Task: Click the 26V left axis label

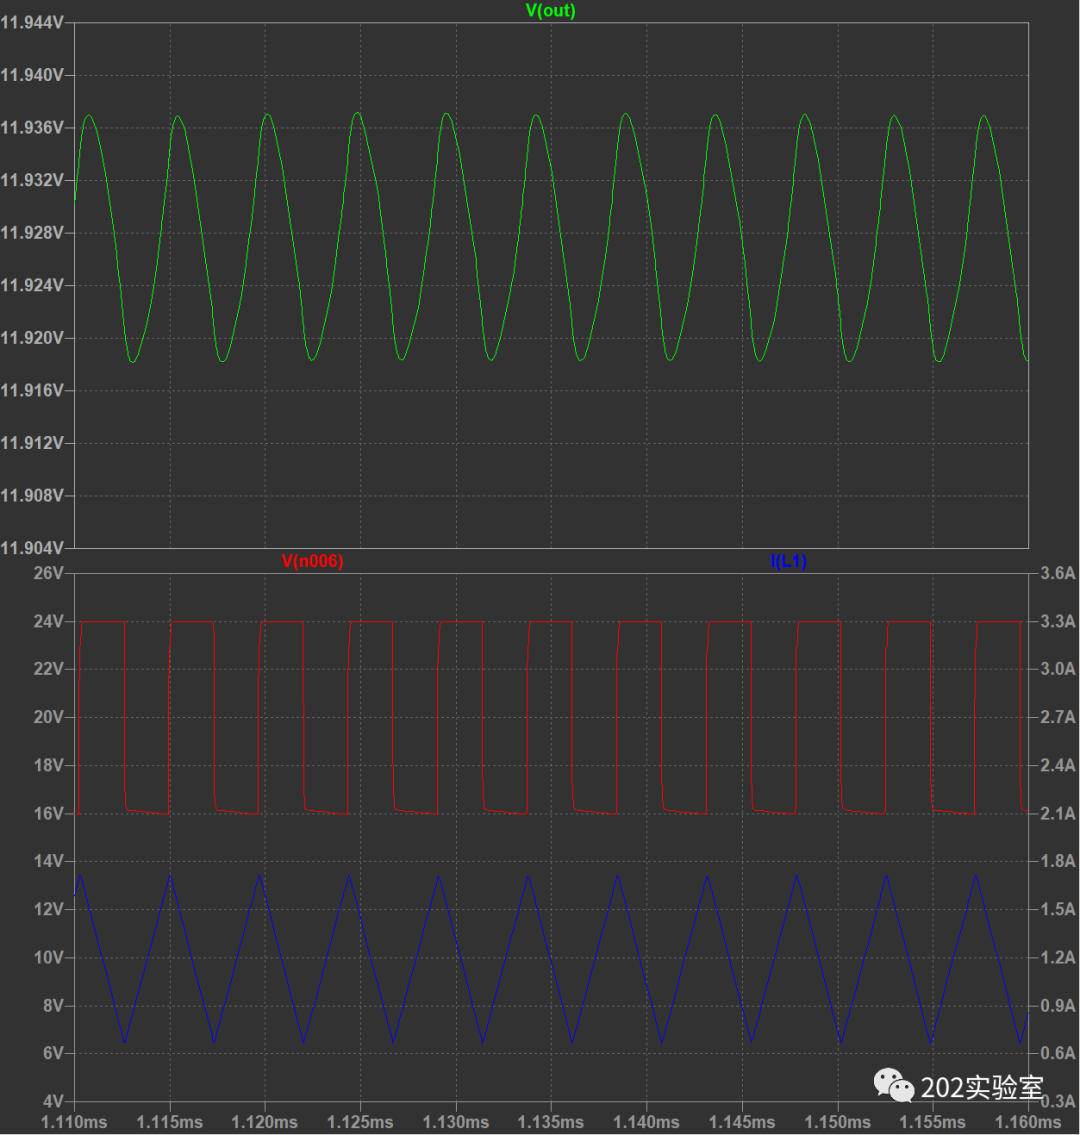Action: 48,573
